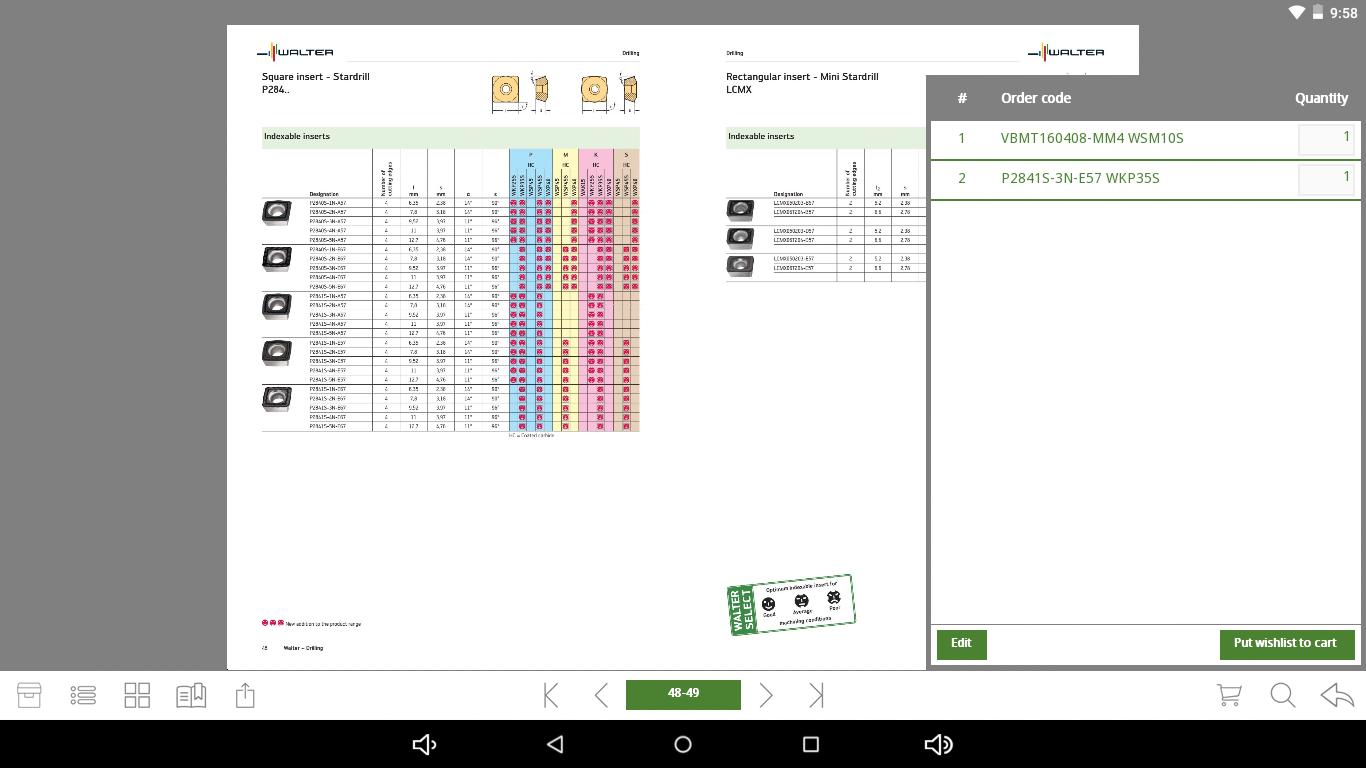Jump to the last page

click(816, 695)
